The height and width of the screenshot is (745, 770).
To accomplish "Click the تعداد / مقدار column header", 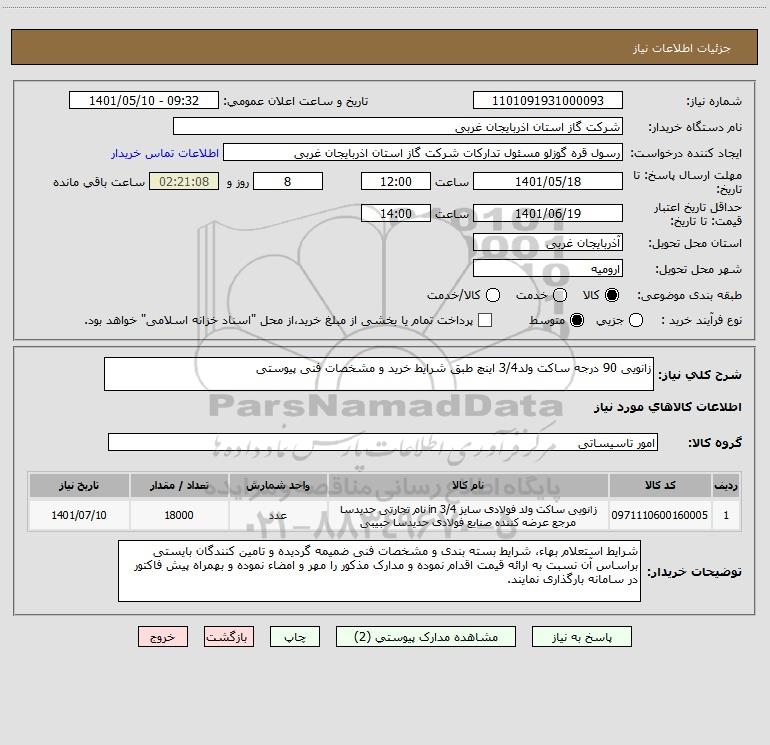I will [x=179, y=485].
